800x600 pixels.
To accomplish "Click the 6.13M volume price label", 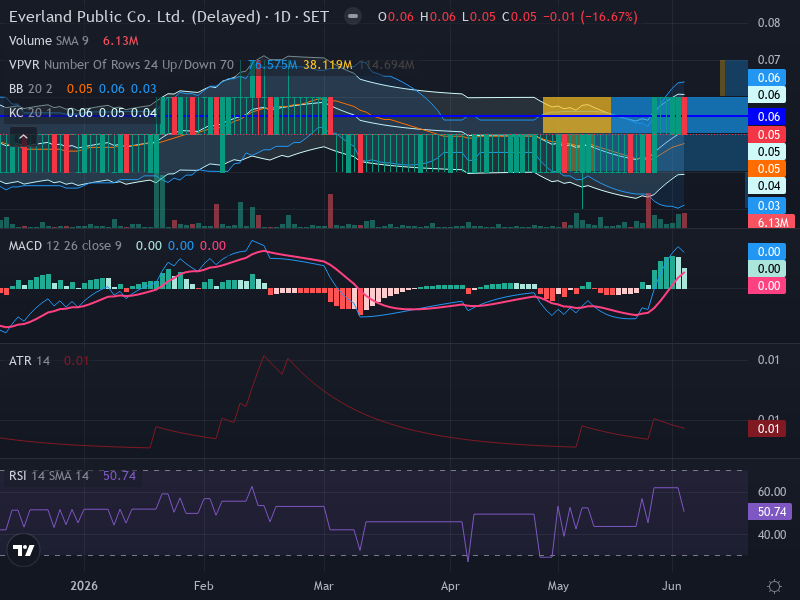I will pos(773,222).
